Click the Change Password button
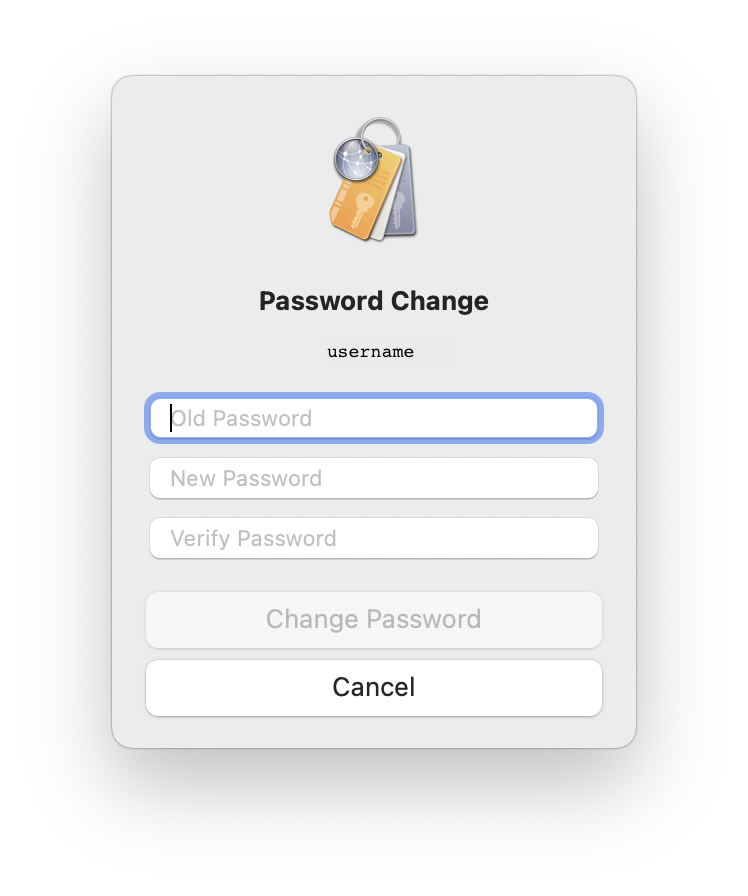Image resolution: width=748 pixels, height=896 pixels. 374,619
